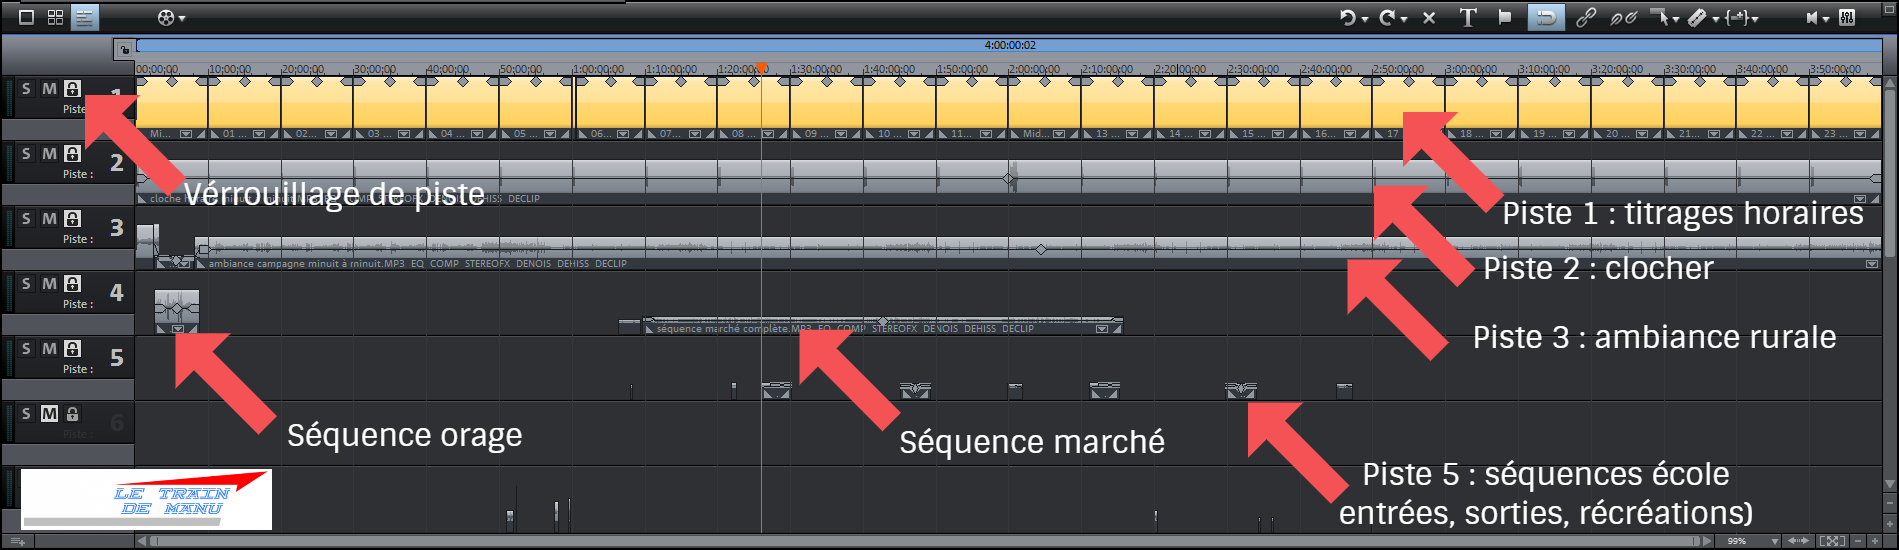This screenshot has width=1899, height=550.
Task: Select the razor cut tool
Action: [1697, 17]
